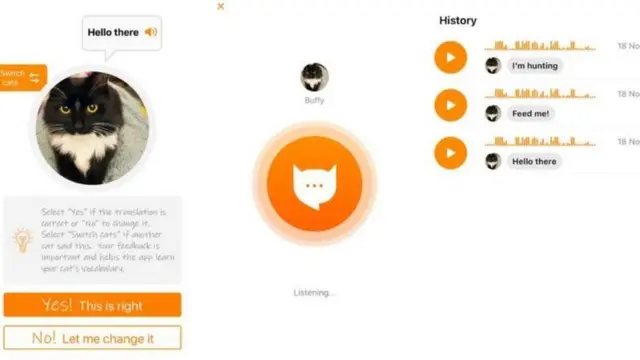640x360 pixels.
Task: Select the Buffy cat avatar above the microphone
Action: (314, 77)
